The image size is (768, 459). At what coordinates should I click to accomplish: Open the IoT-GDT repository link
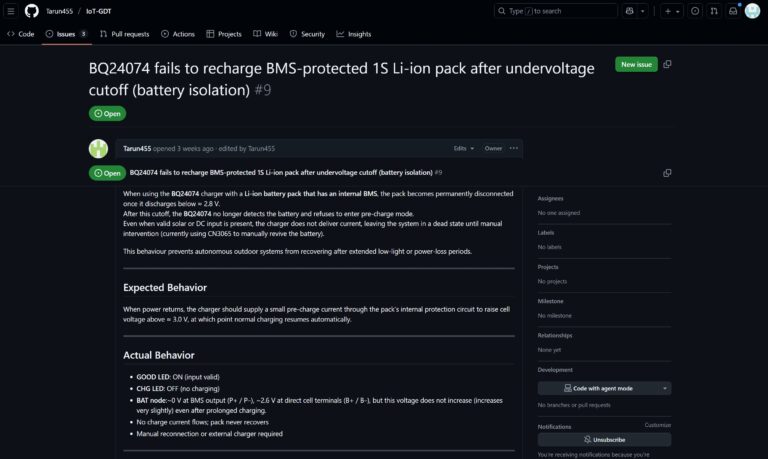click(97, 11)
